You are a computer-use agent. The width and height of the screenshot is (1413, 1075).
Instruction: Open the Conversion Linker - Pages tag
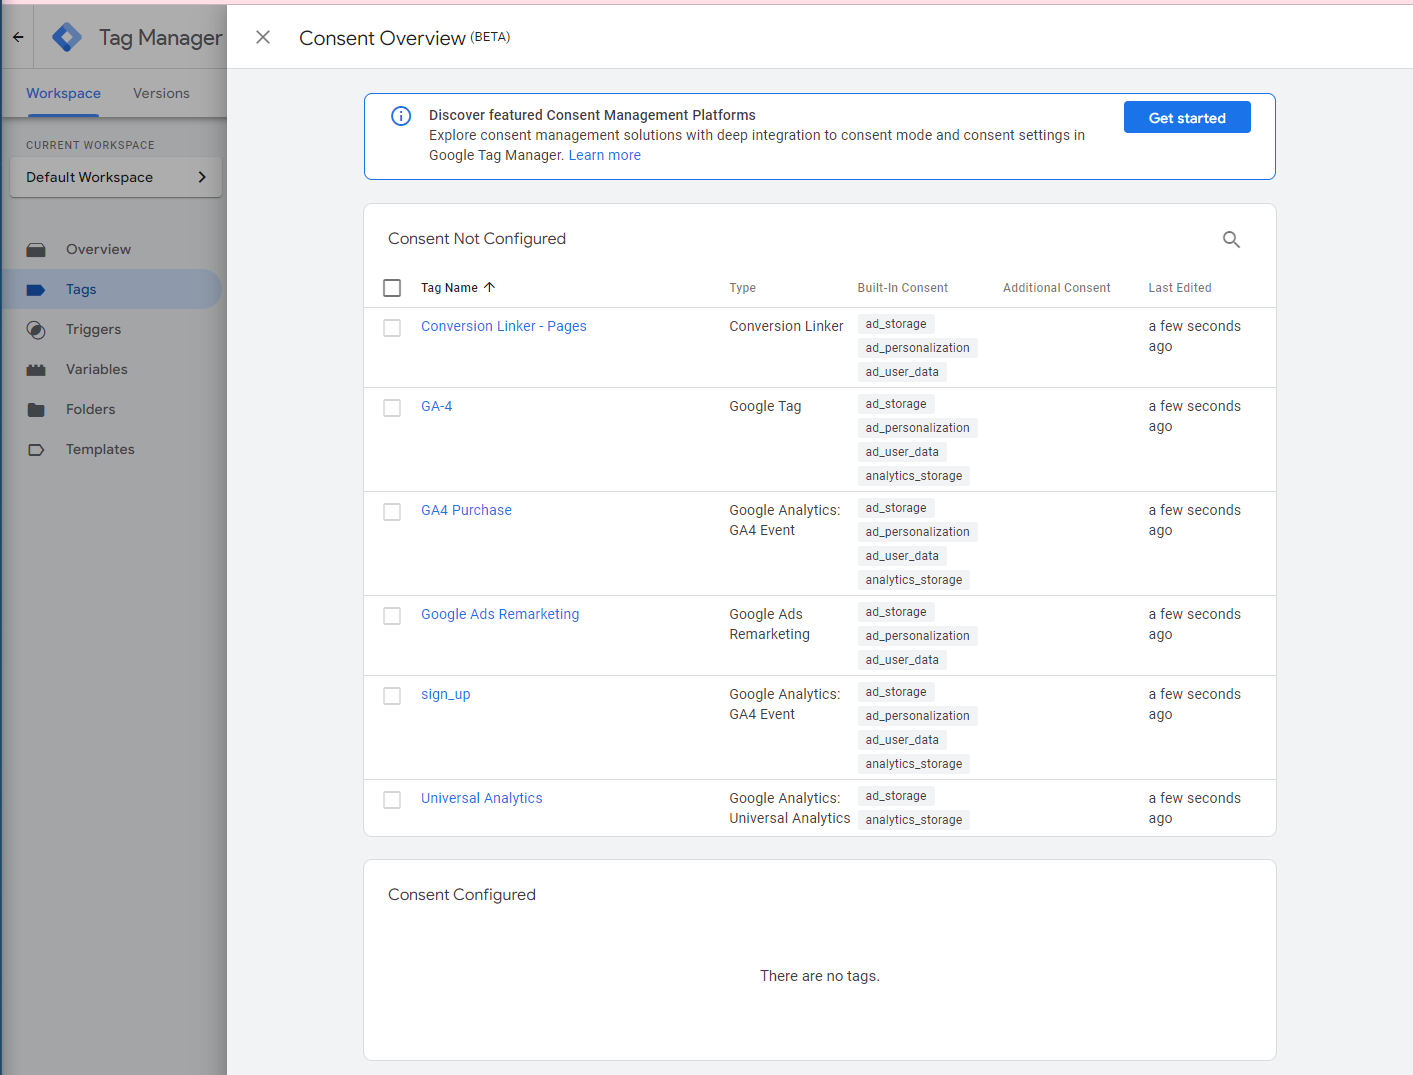point(503,326)
